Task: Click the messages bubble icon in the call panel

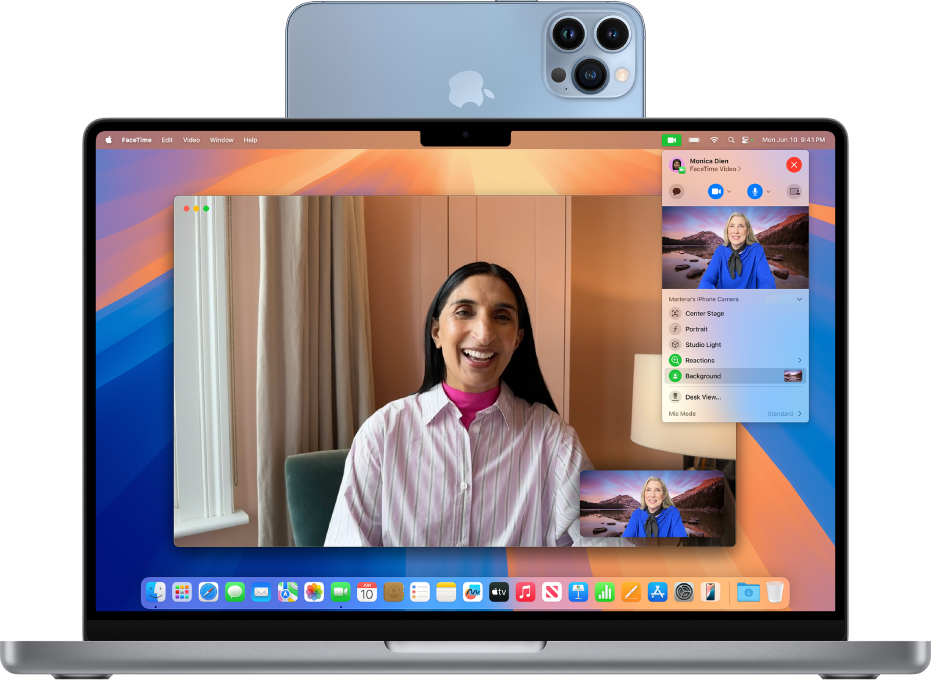Action: 676,190
